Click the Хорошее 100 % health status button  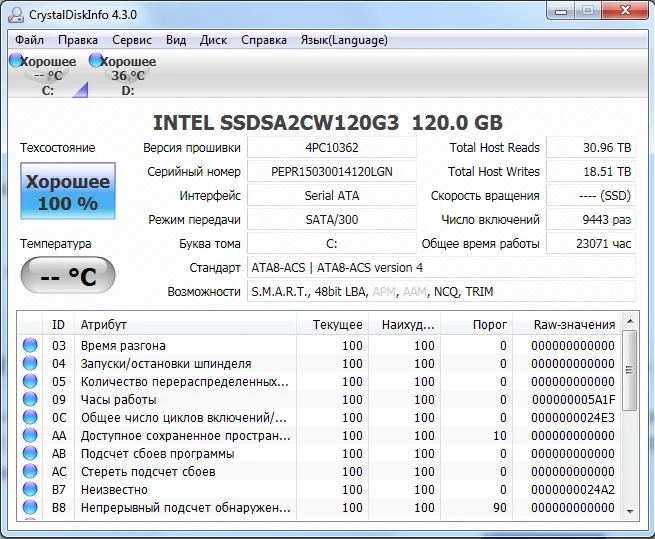pyautogui.click(x=68, y=193)
